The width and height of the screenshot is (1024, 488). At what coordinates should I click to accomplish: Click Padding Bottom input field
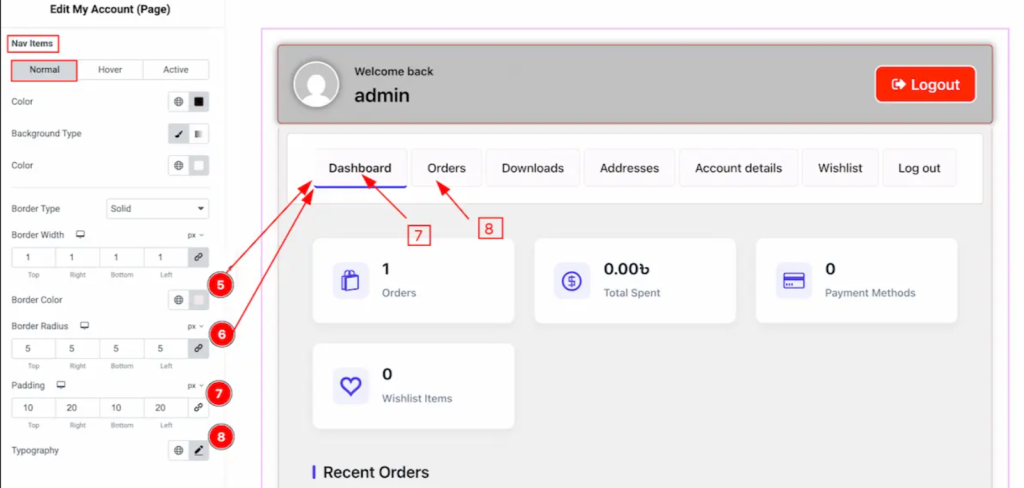click(x=121, y=408)
